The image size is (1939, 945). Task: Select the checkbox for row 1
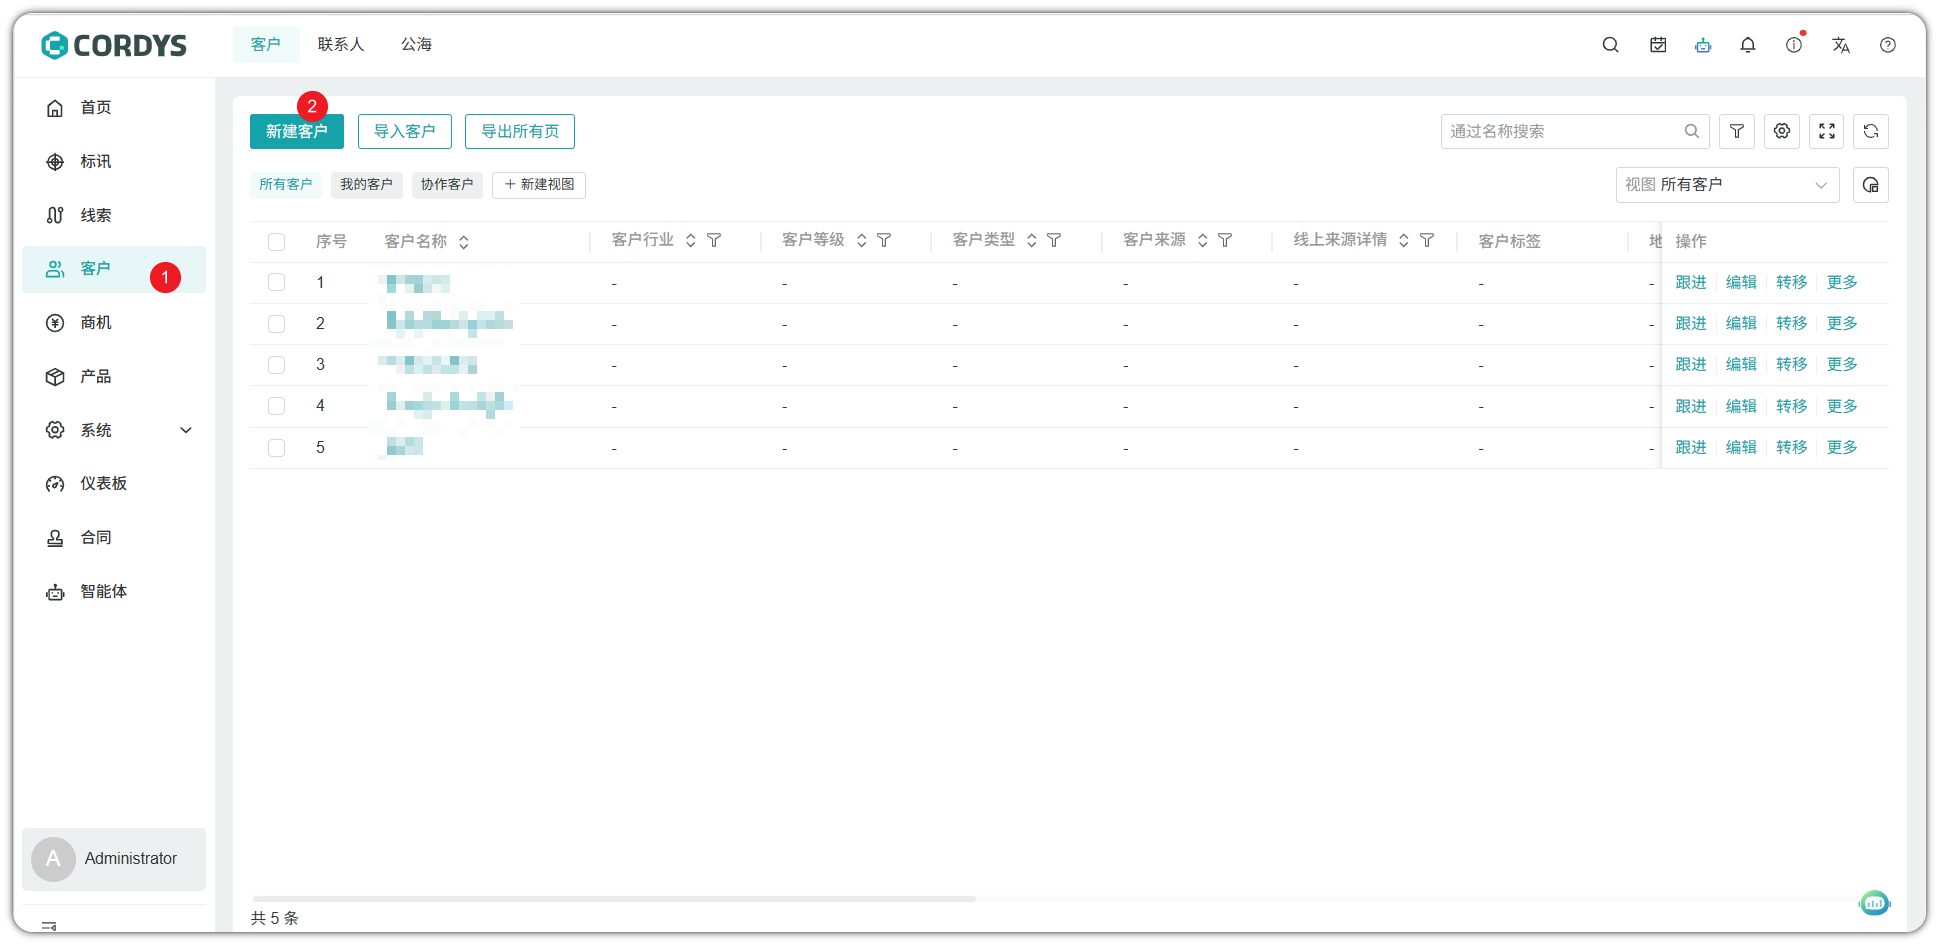coord(277,283)
